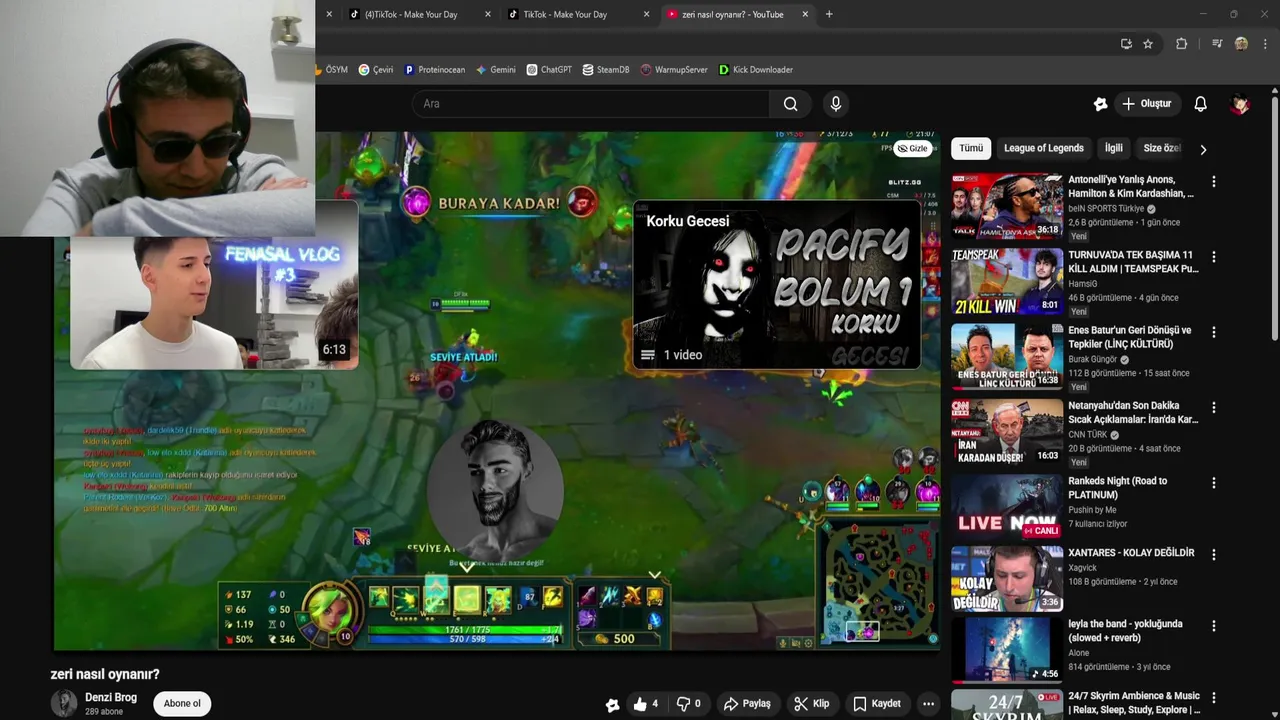1280x720 pixels.
Task: Click the sparkle icon left of like button
Action: [x=613, y=704]
